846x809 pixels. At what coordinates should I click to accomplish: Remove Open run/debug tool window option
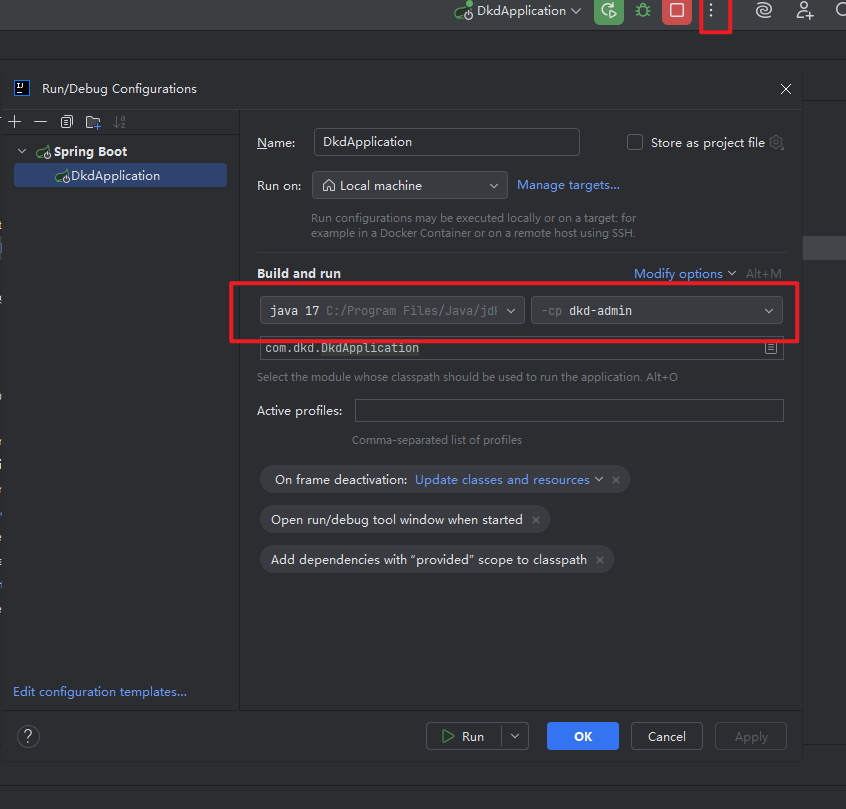pyautogui.click(x=536, y=520)
